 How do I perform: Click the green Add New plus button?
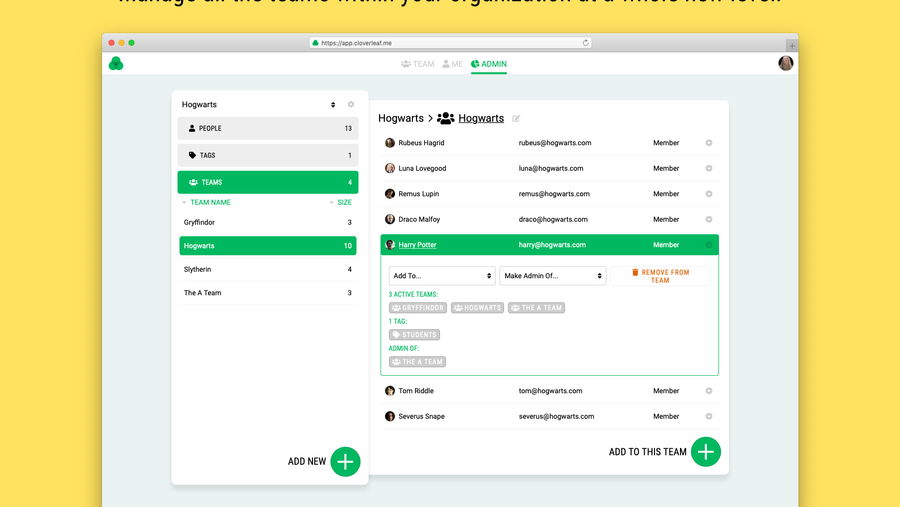pyautogui.click(x=345, y=461)
